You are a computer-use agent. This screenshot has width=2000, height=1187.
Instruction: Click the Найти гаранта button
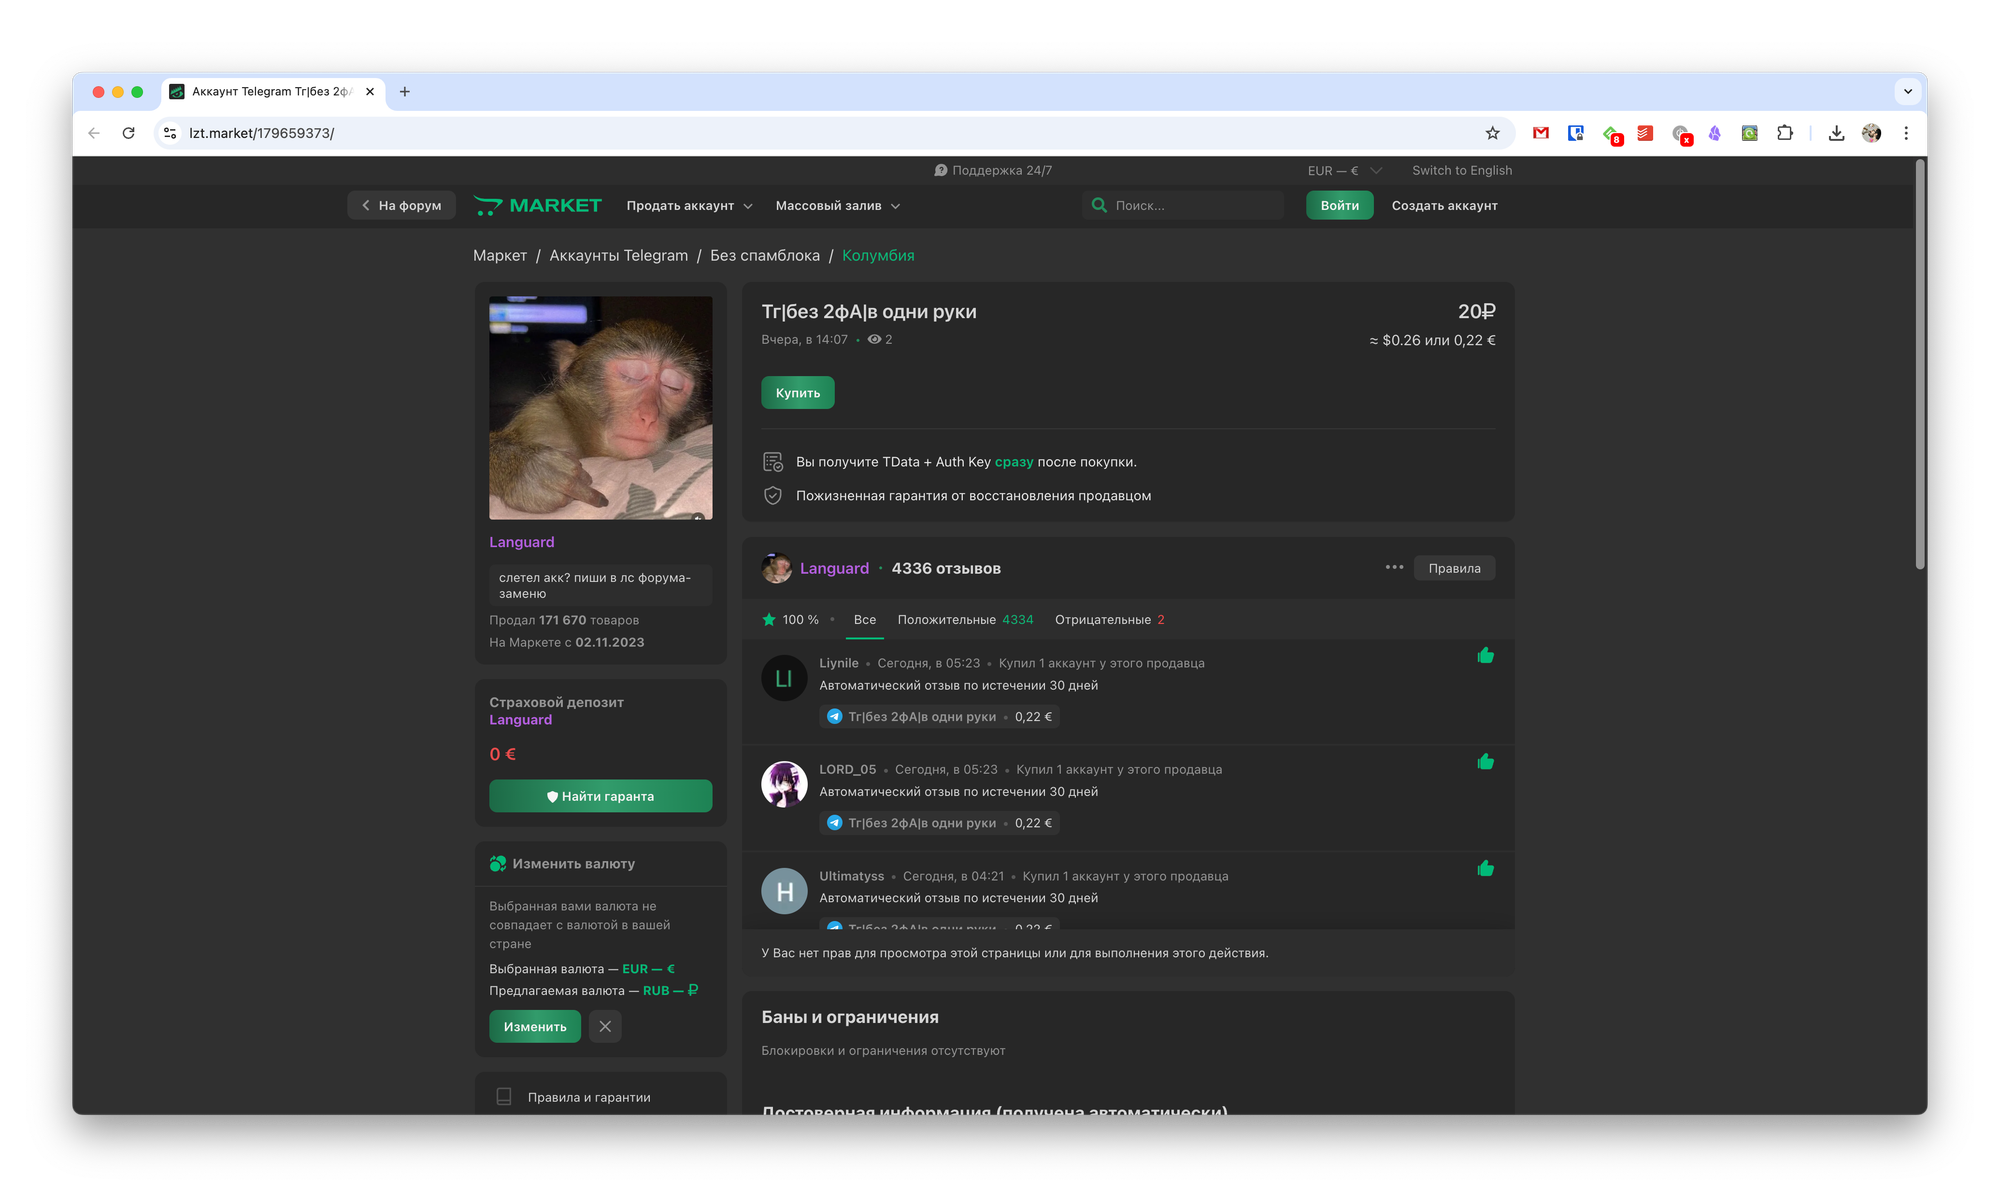(600, 796)
